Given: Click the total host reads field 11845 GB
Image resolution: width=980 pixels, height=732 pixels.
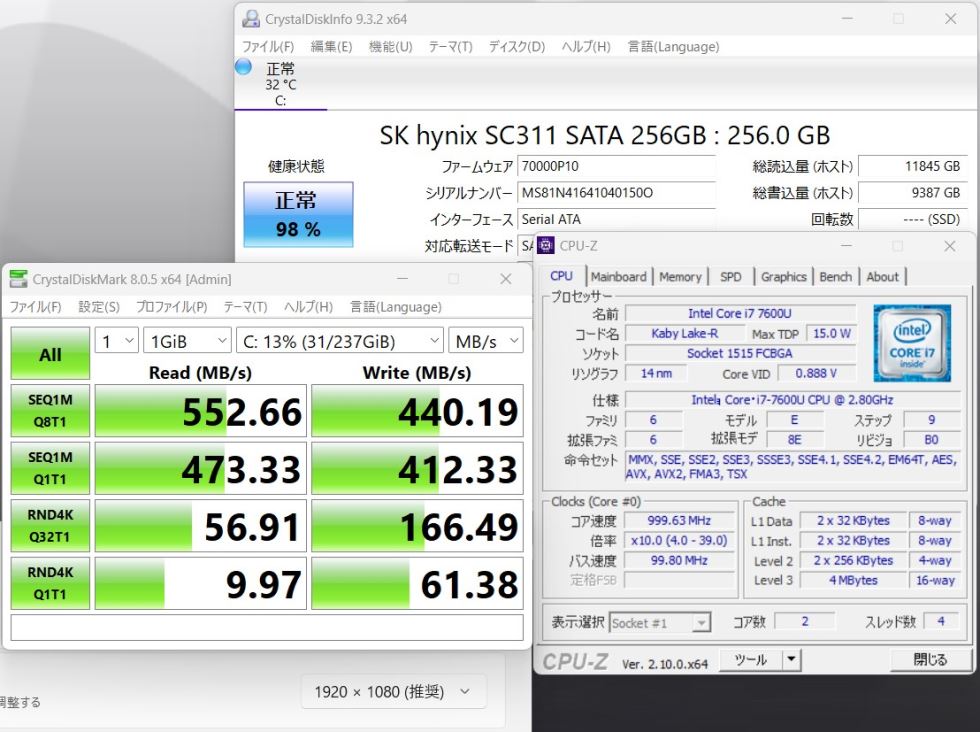Looking at the screenshot, I should tap(912, 166).
